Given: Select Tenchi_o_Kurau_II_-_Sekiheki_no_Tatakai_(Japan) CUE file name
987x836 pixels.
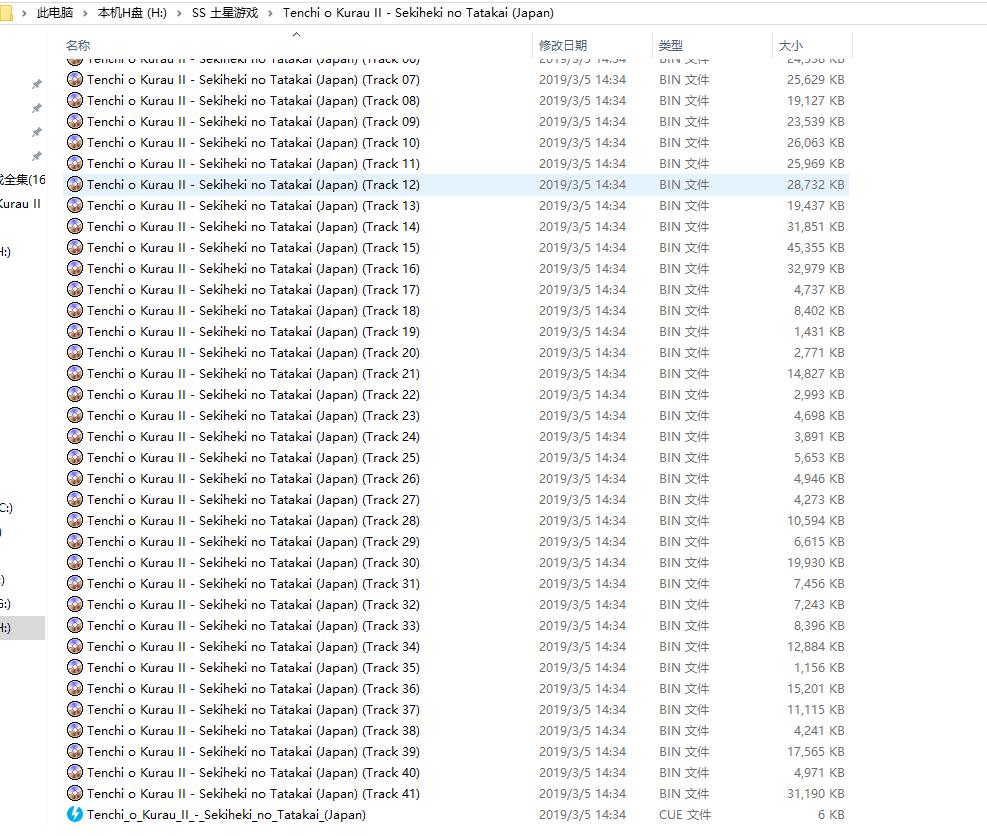Looking at the screenshot, I should click(x=226, y=814).
